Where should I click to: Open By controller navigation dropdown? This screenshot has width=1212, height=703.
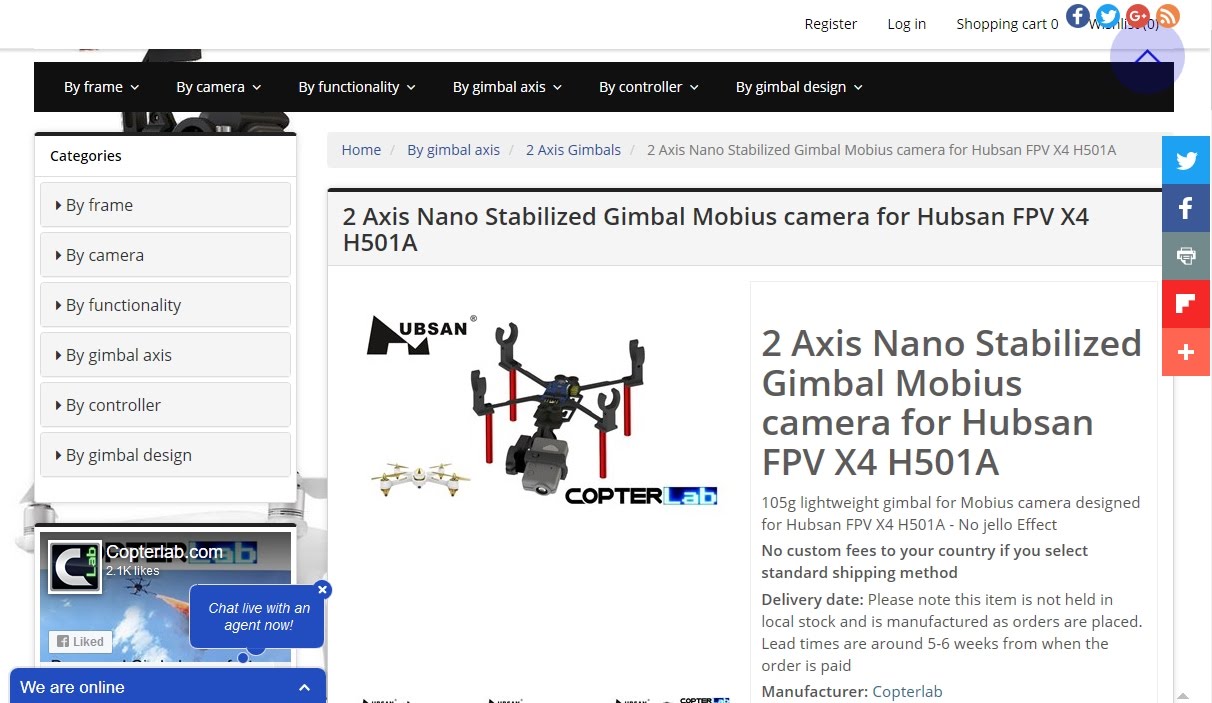click(x=649, y=87)
